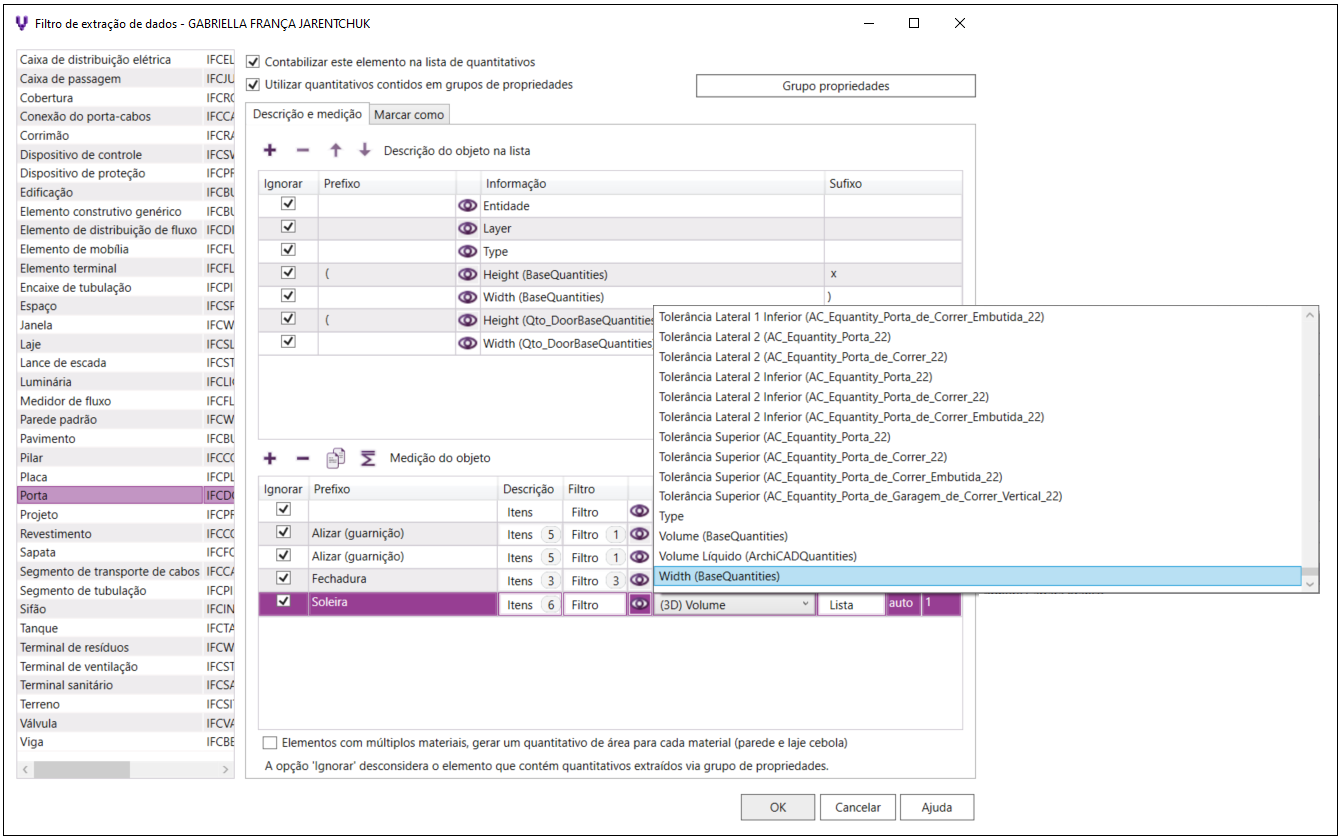
Task: Uncheck 'Contabilizar este elemento na lista' checkbox
Action: [x=253, y=62]
